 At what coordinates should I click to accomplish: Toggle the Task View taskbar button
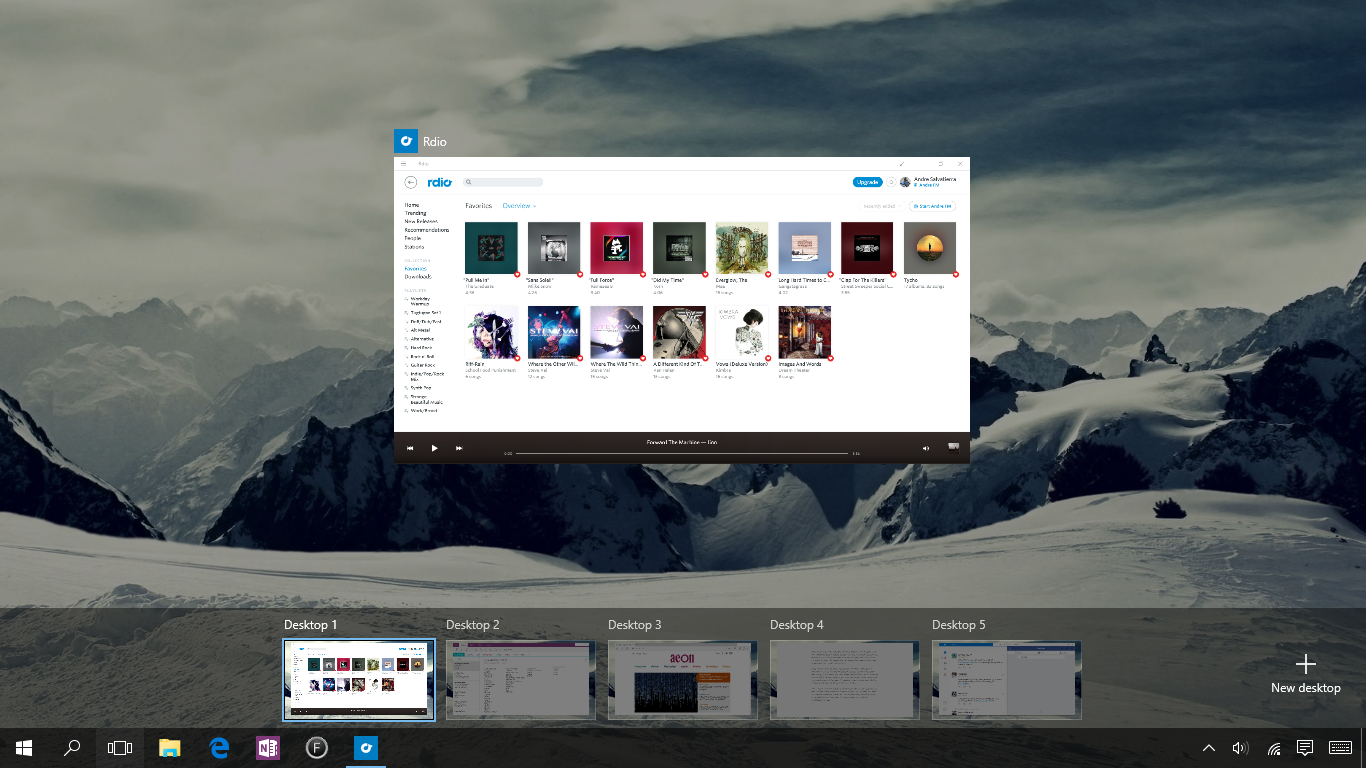click(120, 747)
